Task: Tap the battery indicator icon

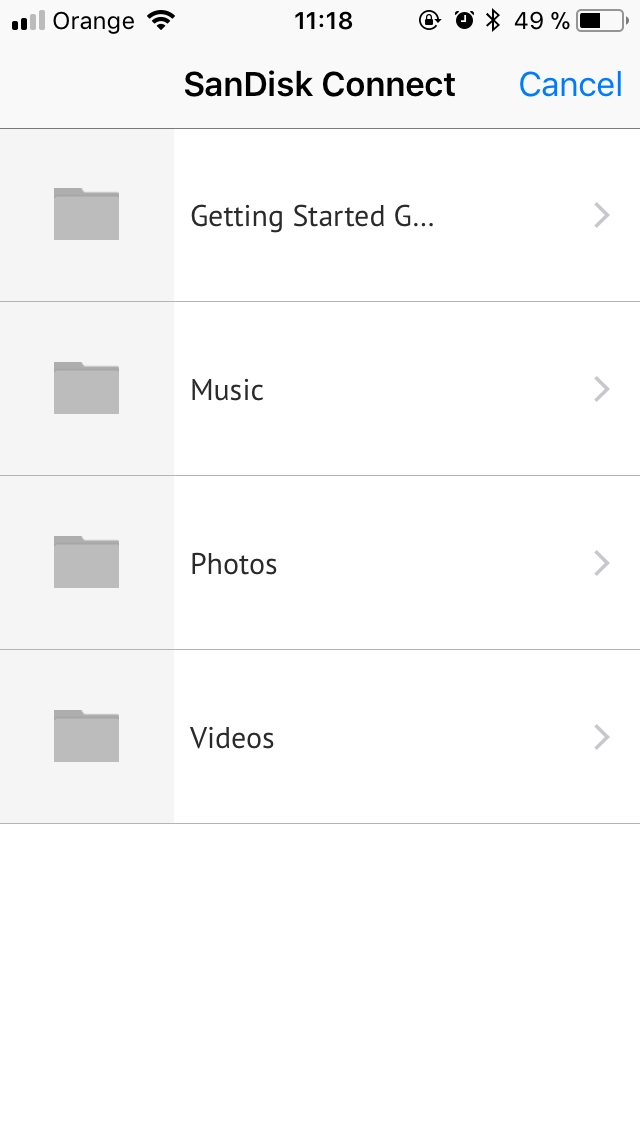Action: (603, 21)
